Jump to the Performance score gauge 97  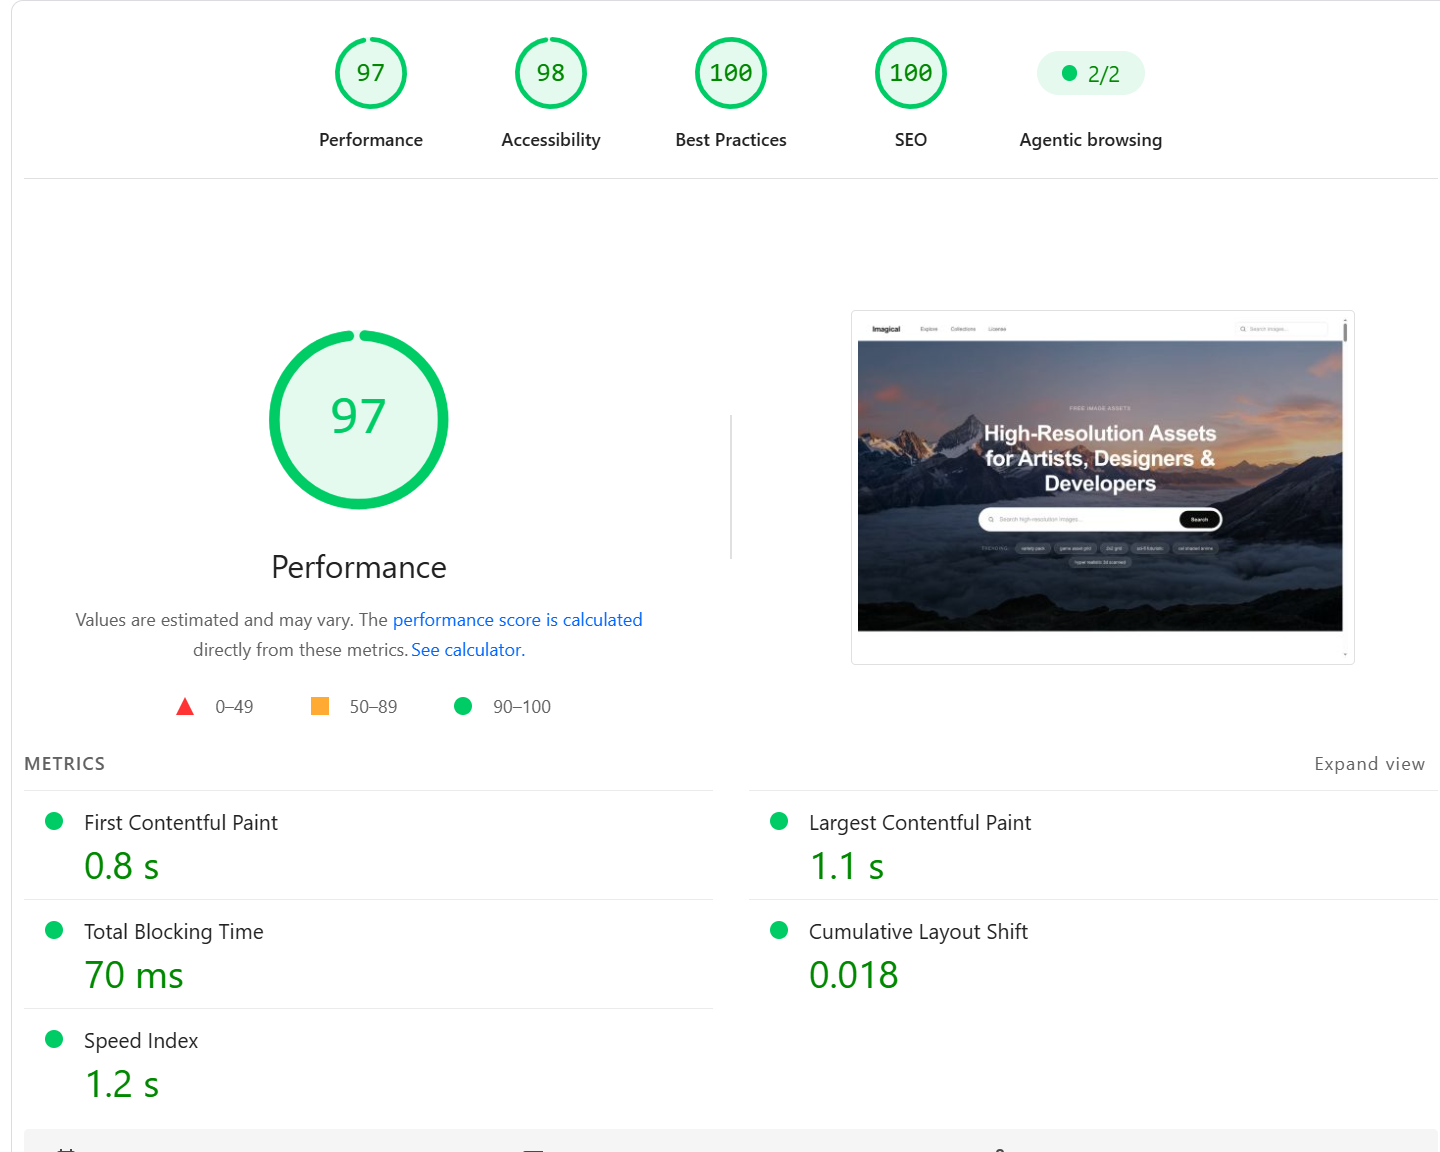pos(371,73)
